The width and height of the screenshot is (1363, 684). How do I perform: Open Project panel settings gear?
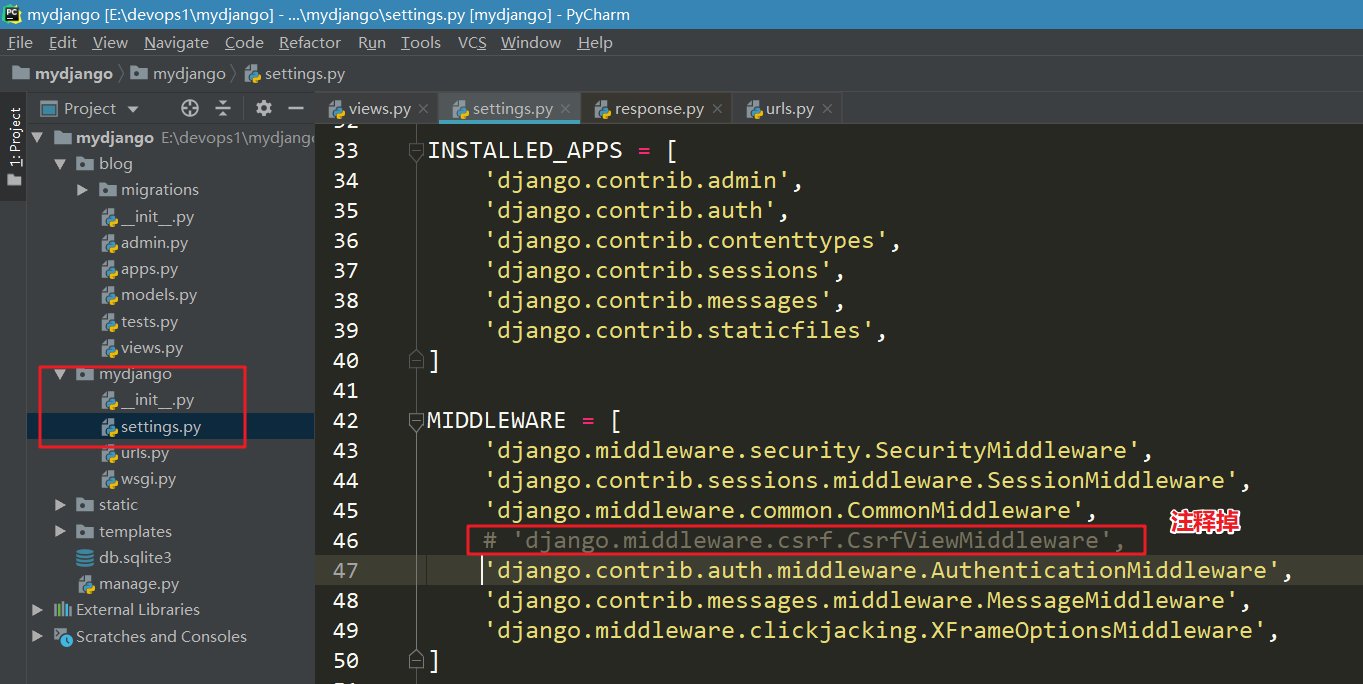[263, 108]
